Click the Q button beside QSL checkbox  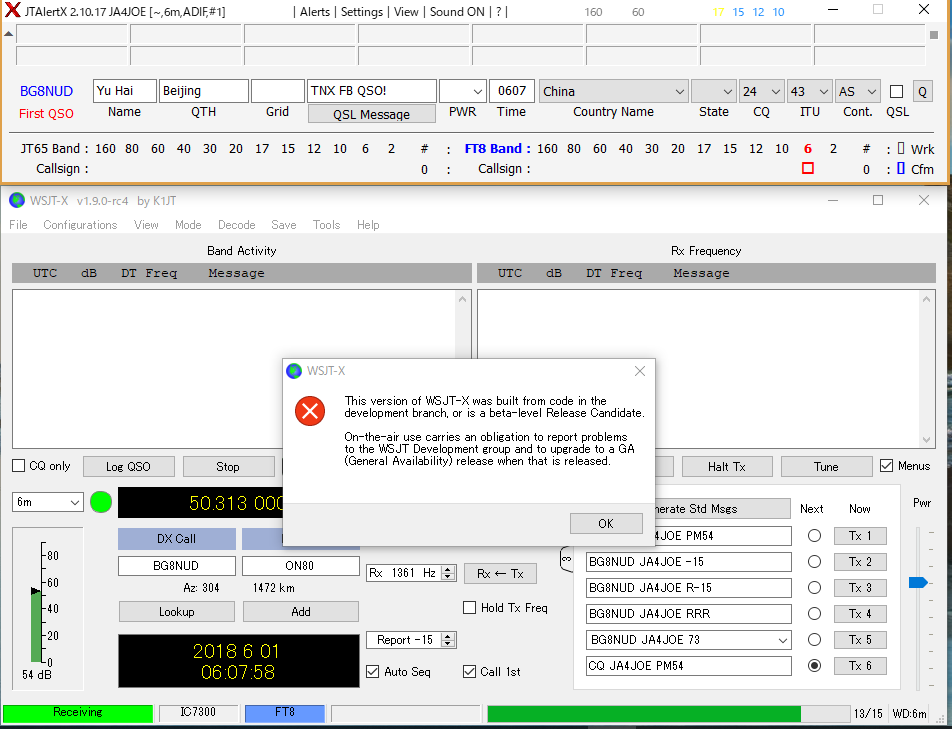tap(922, 92)
